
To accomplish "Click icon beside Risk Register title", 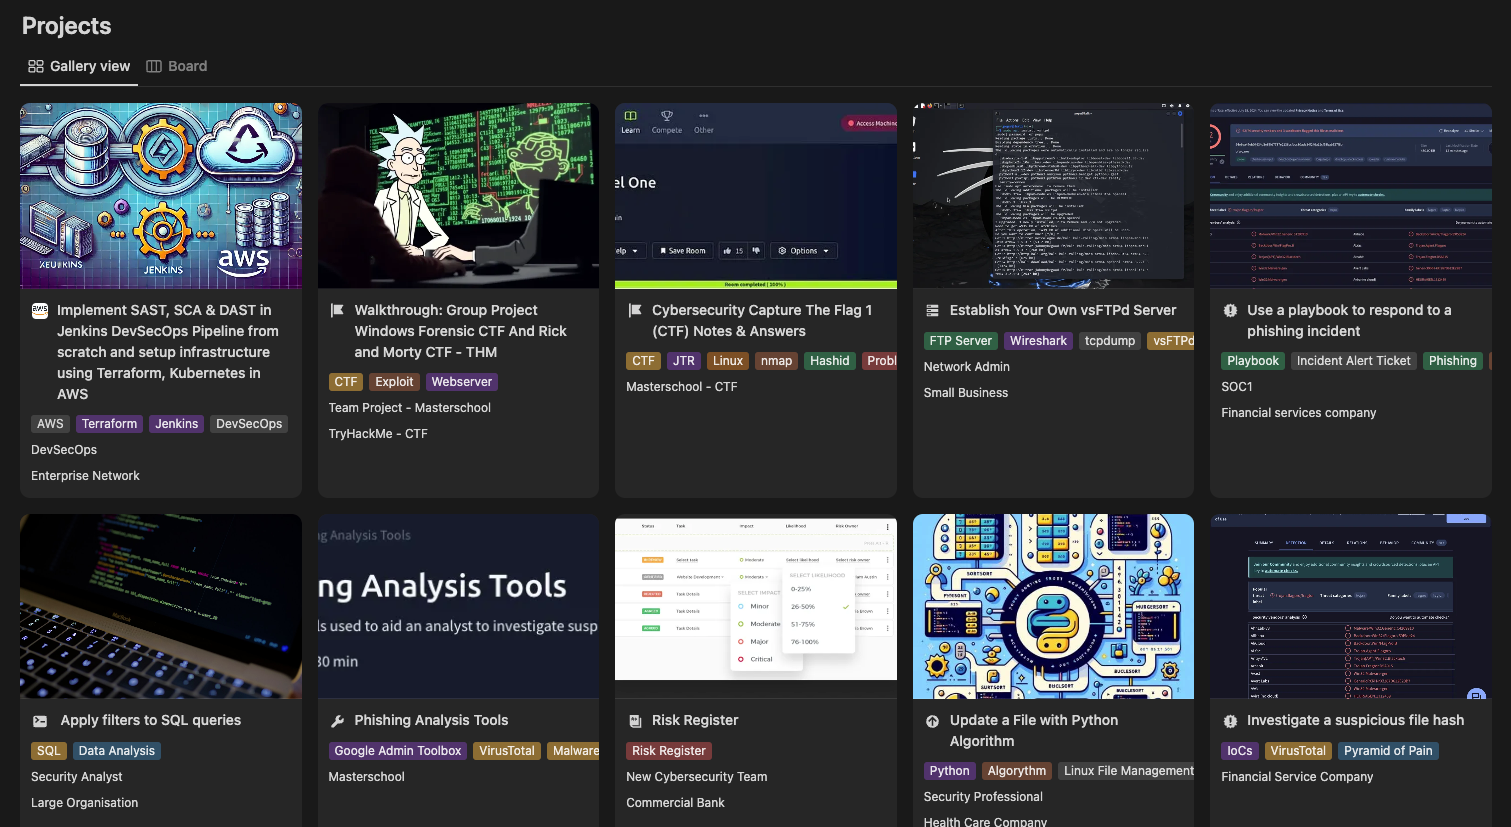I will (635, 720).
